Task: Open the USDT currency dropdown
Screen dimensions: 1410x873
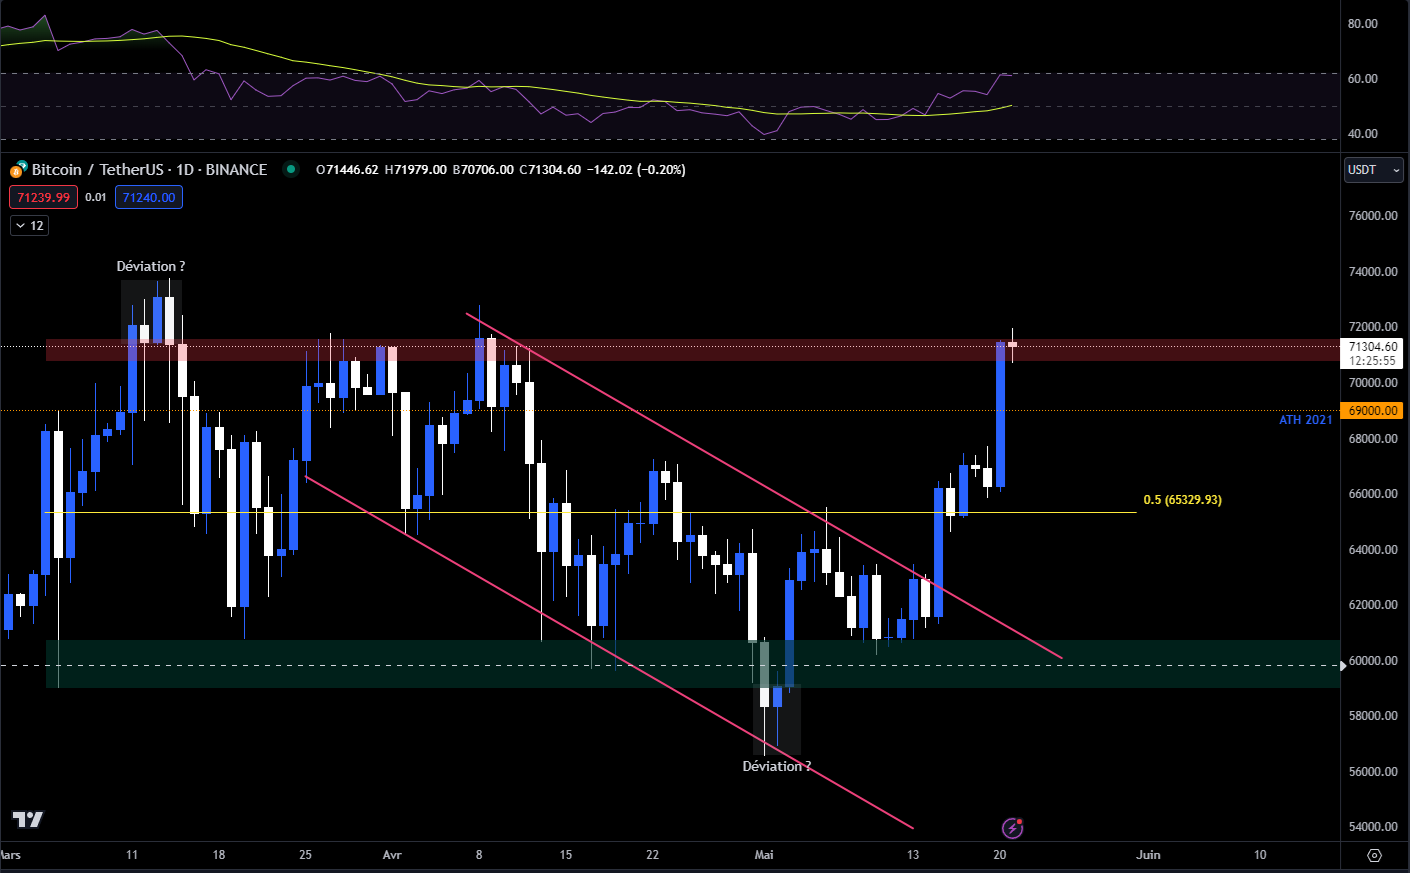Action: click(x=1373, y=170)
